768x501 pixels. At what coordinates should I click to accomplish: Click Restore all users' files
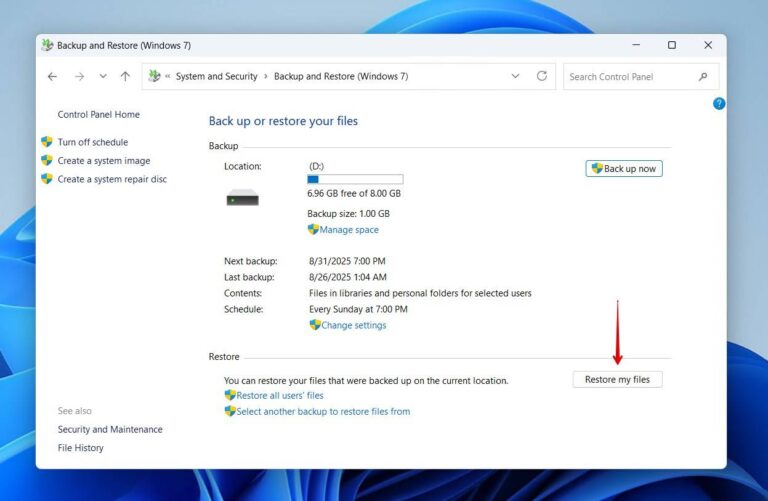click(x=280, y=396)
